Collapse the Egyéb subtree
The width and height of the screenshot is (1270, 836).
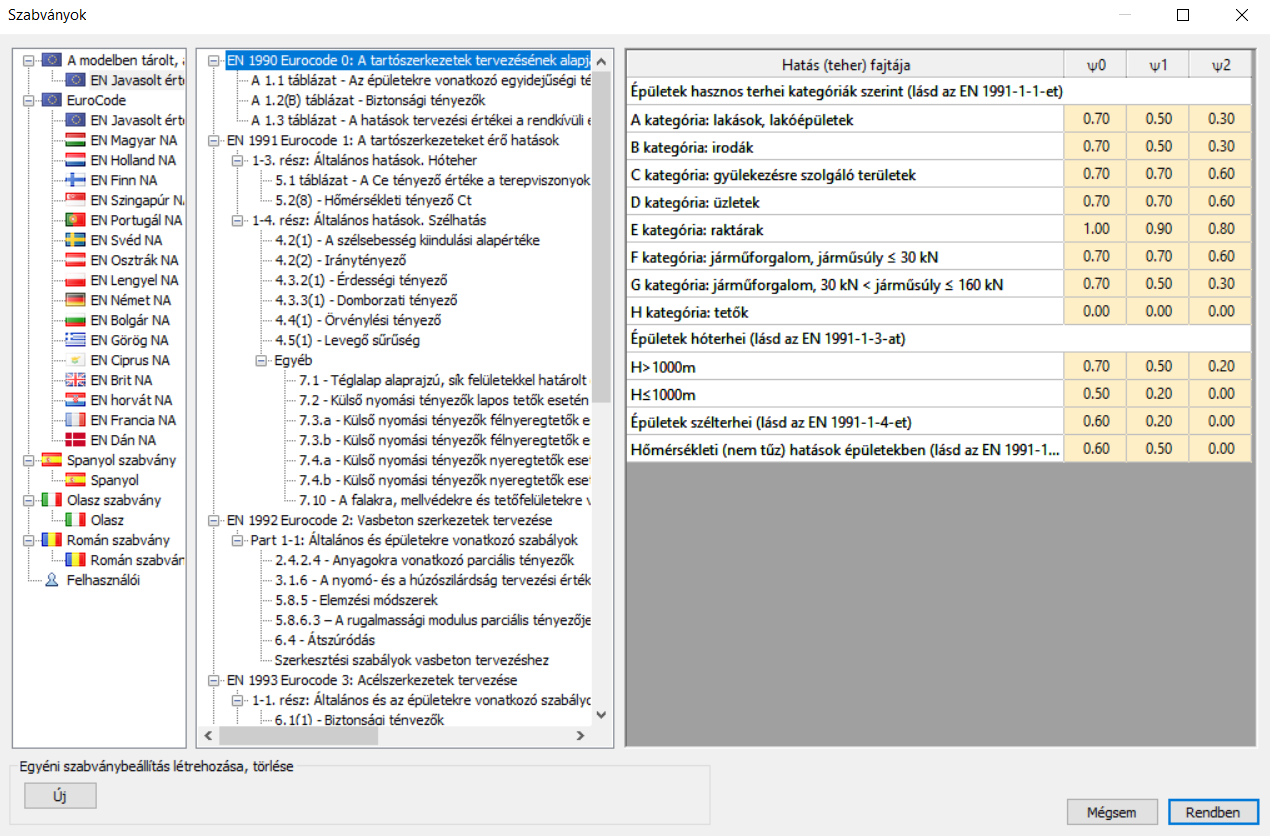point(261,360)
